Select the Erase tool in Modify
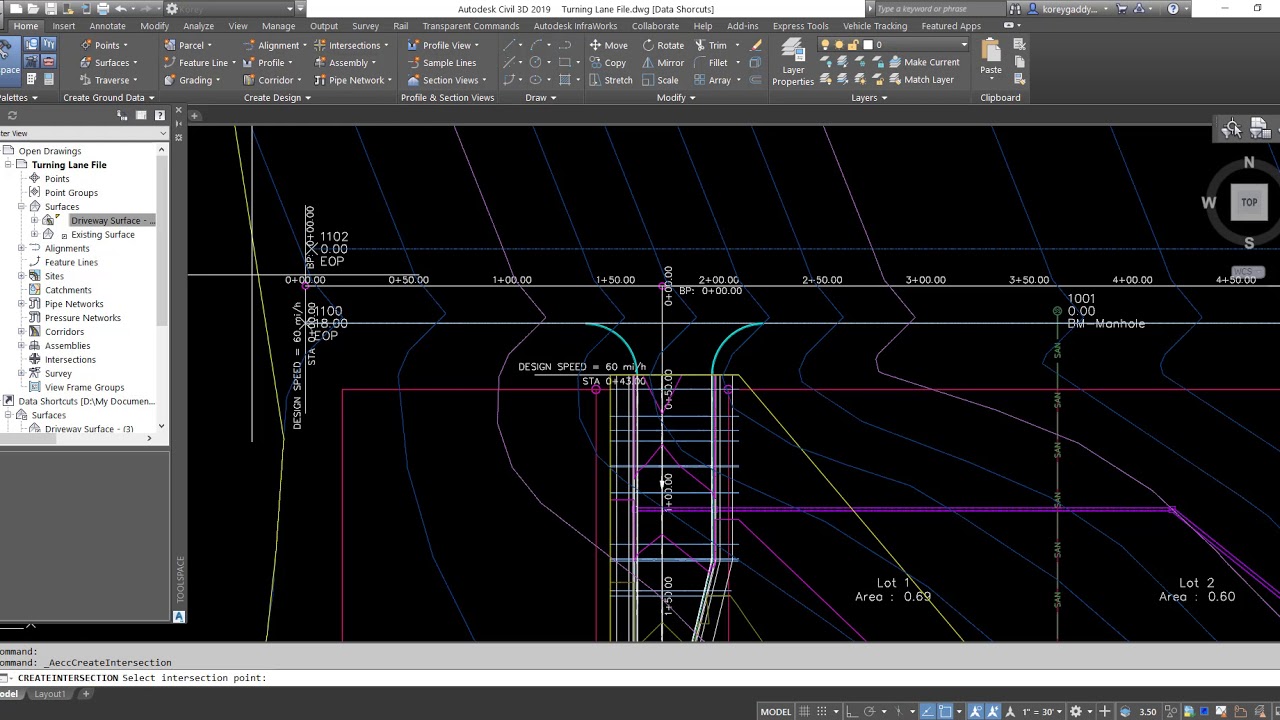The height and width of the screenshot is (720, 1280). click(756, 45)
